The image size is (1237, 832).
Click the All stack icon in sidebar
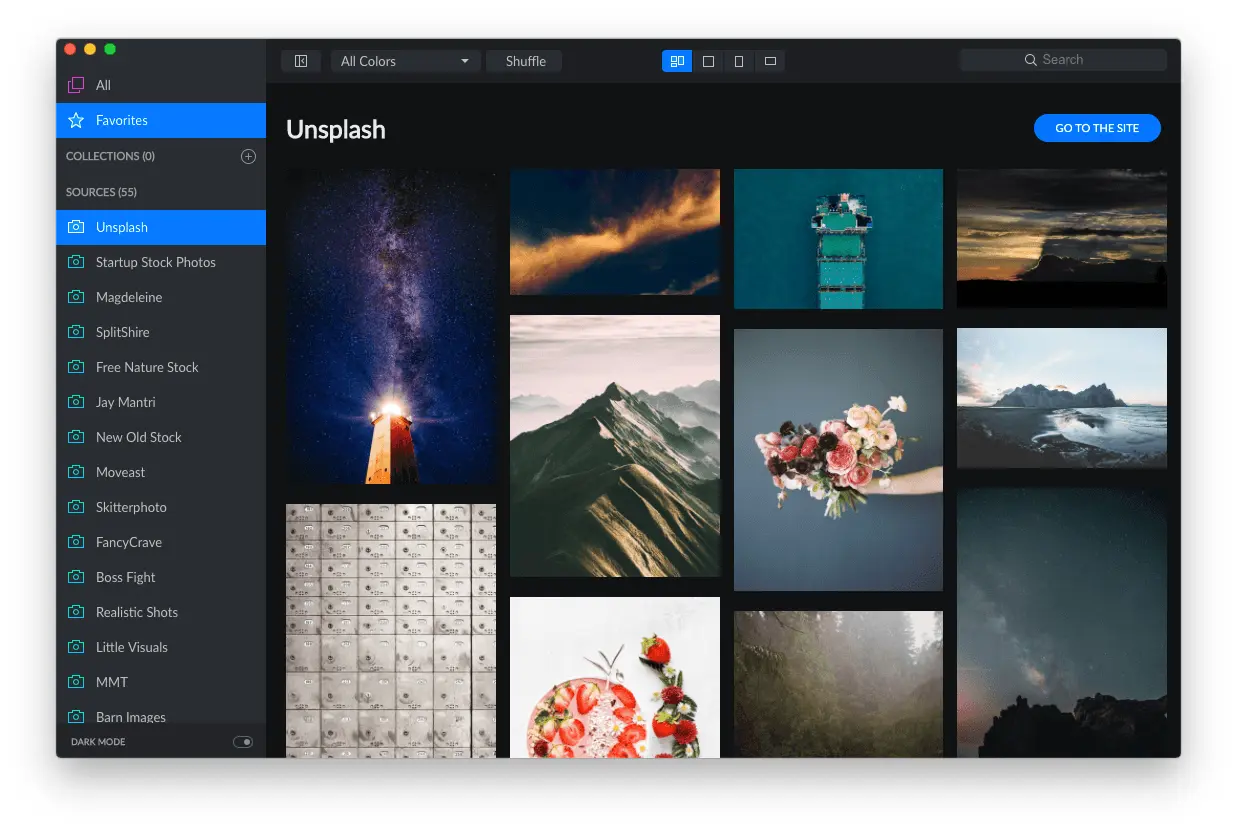pos(76,85)
